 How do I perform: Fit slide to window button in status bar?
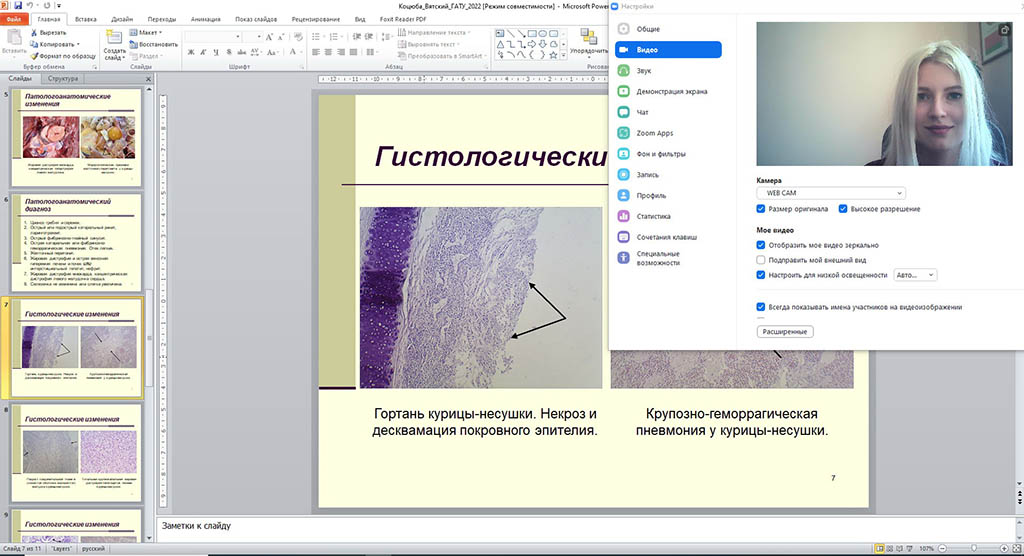click(x=1016, y=549)
